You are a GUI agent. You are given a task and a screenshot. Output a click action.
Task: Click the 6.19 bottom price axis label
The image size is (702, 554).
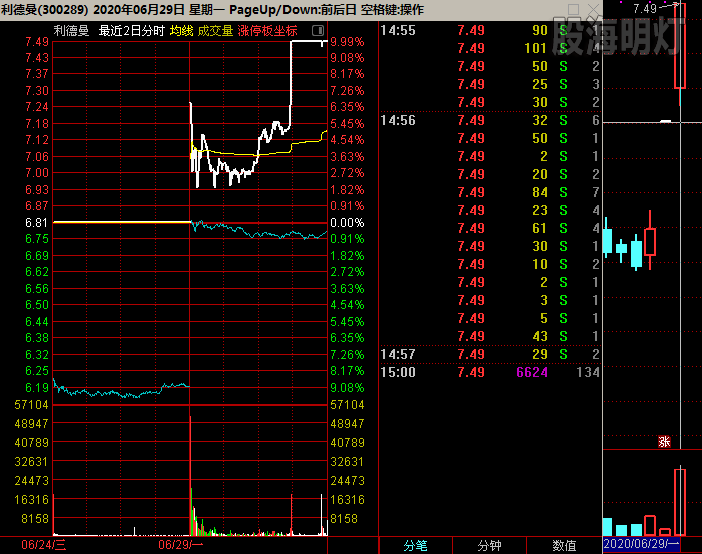click(x=37, y=387)
